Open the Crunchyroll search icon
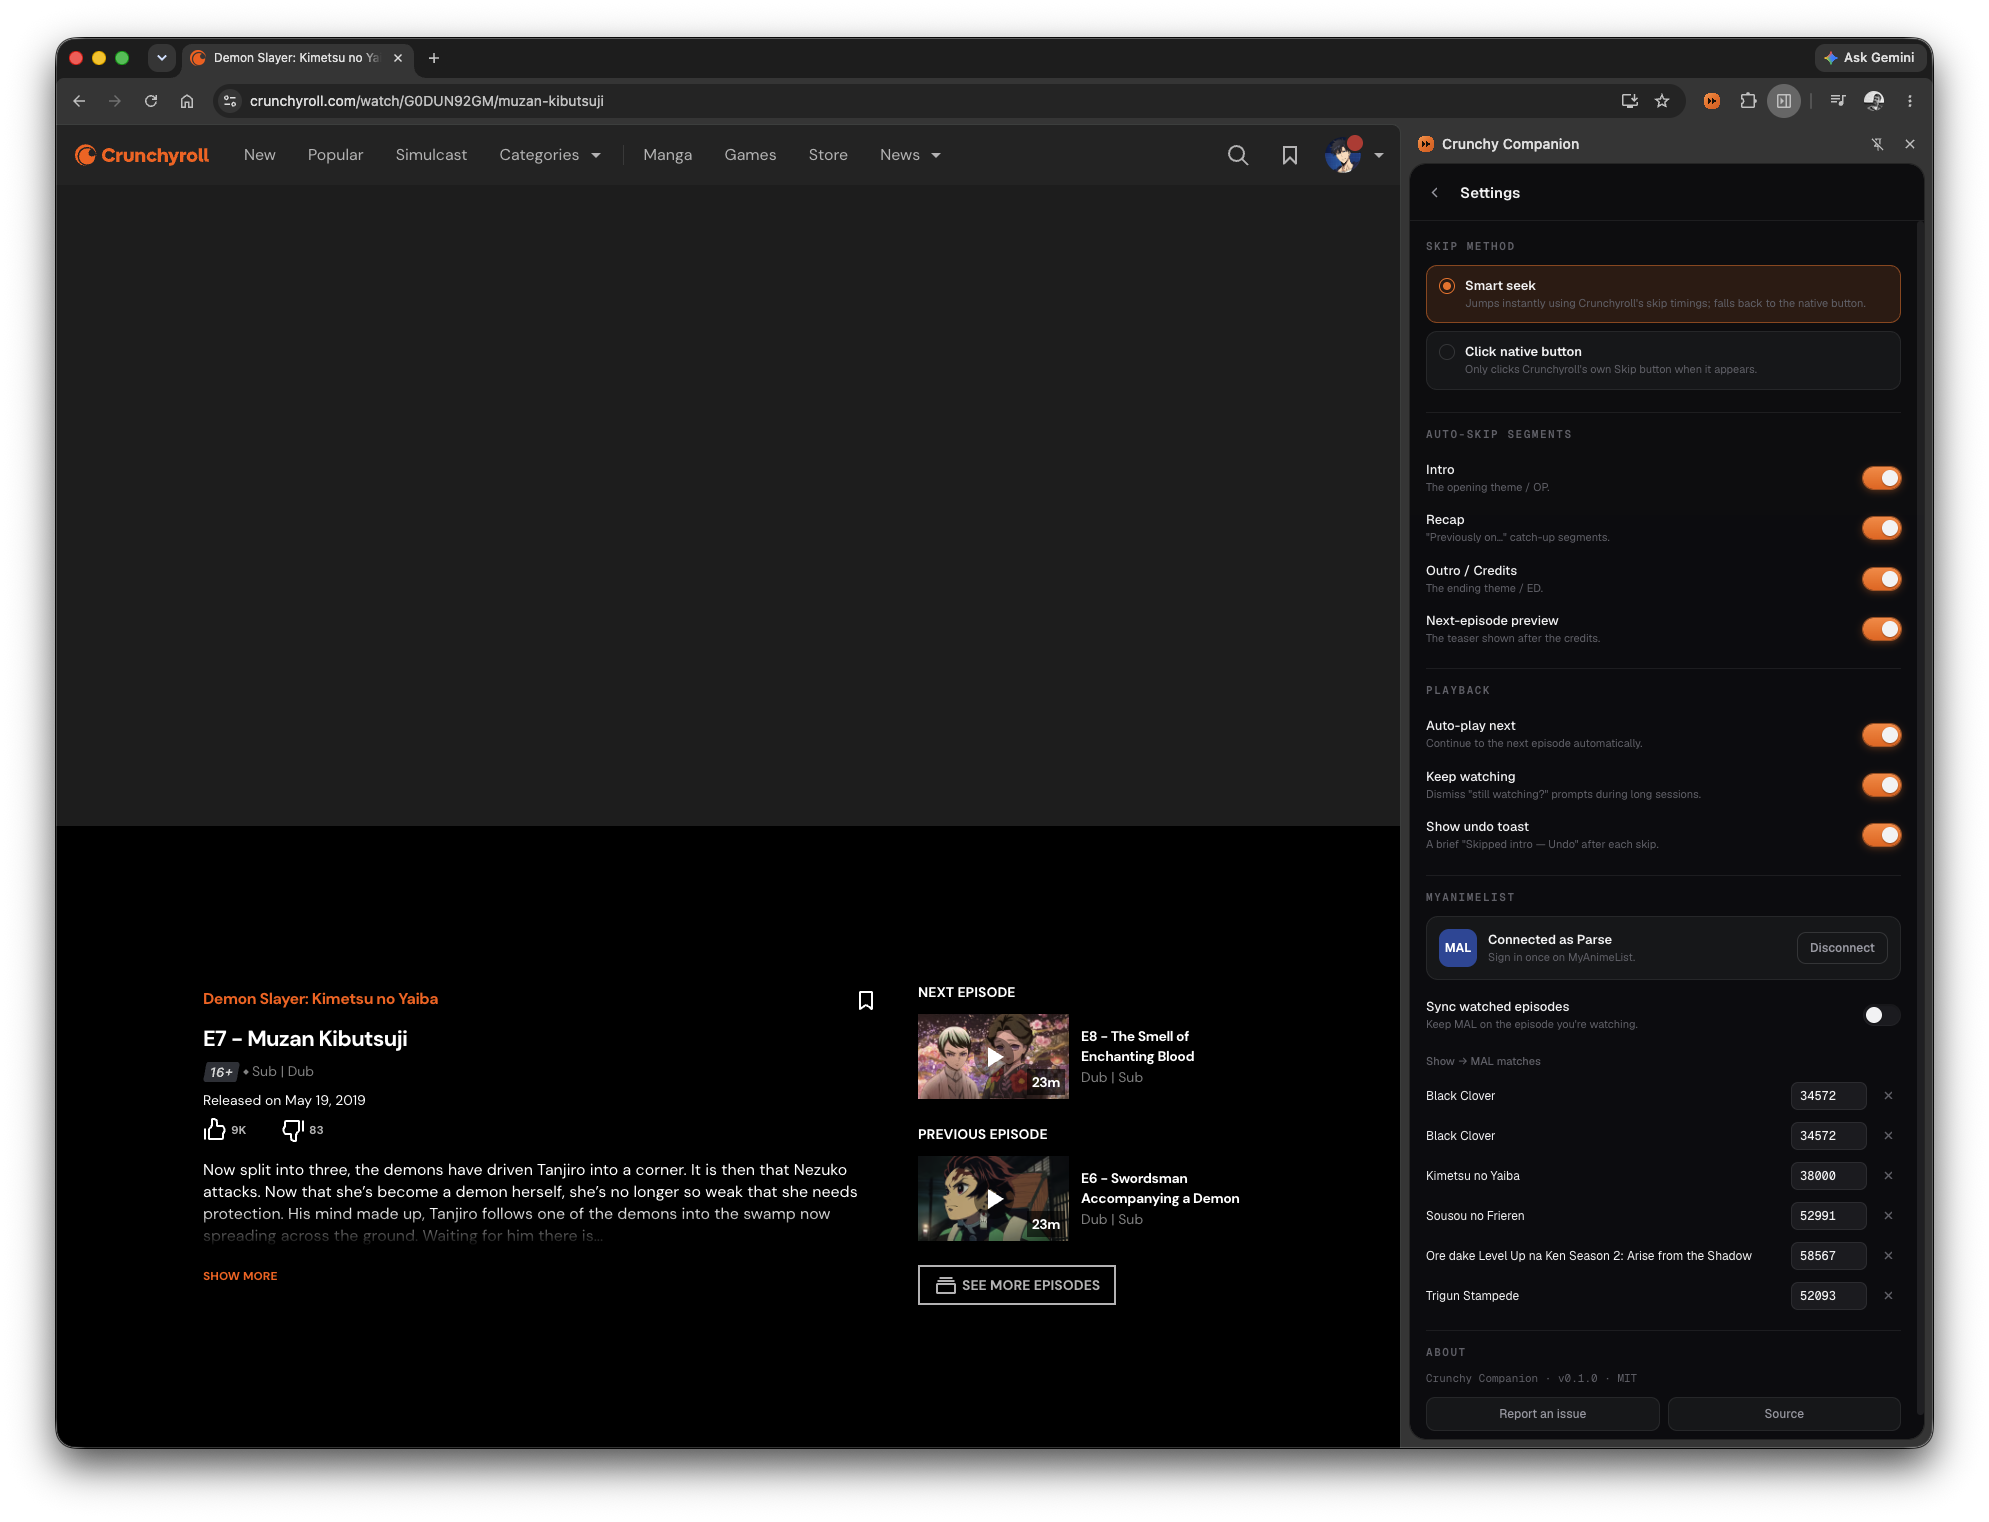Image resolution: width=1989 pixels, height=1522 pixels. [1237, 155]
